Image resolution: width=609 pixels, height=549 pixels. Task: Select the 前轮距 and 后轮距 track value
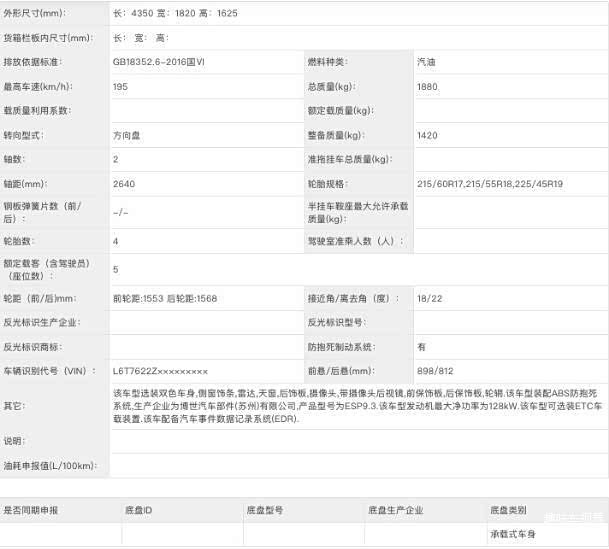click(166, 298)
